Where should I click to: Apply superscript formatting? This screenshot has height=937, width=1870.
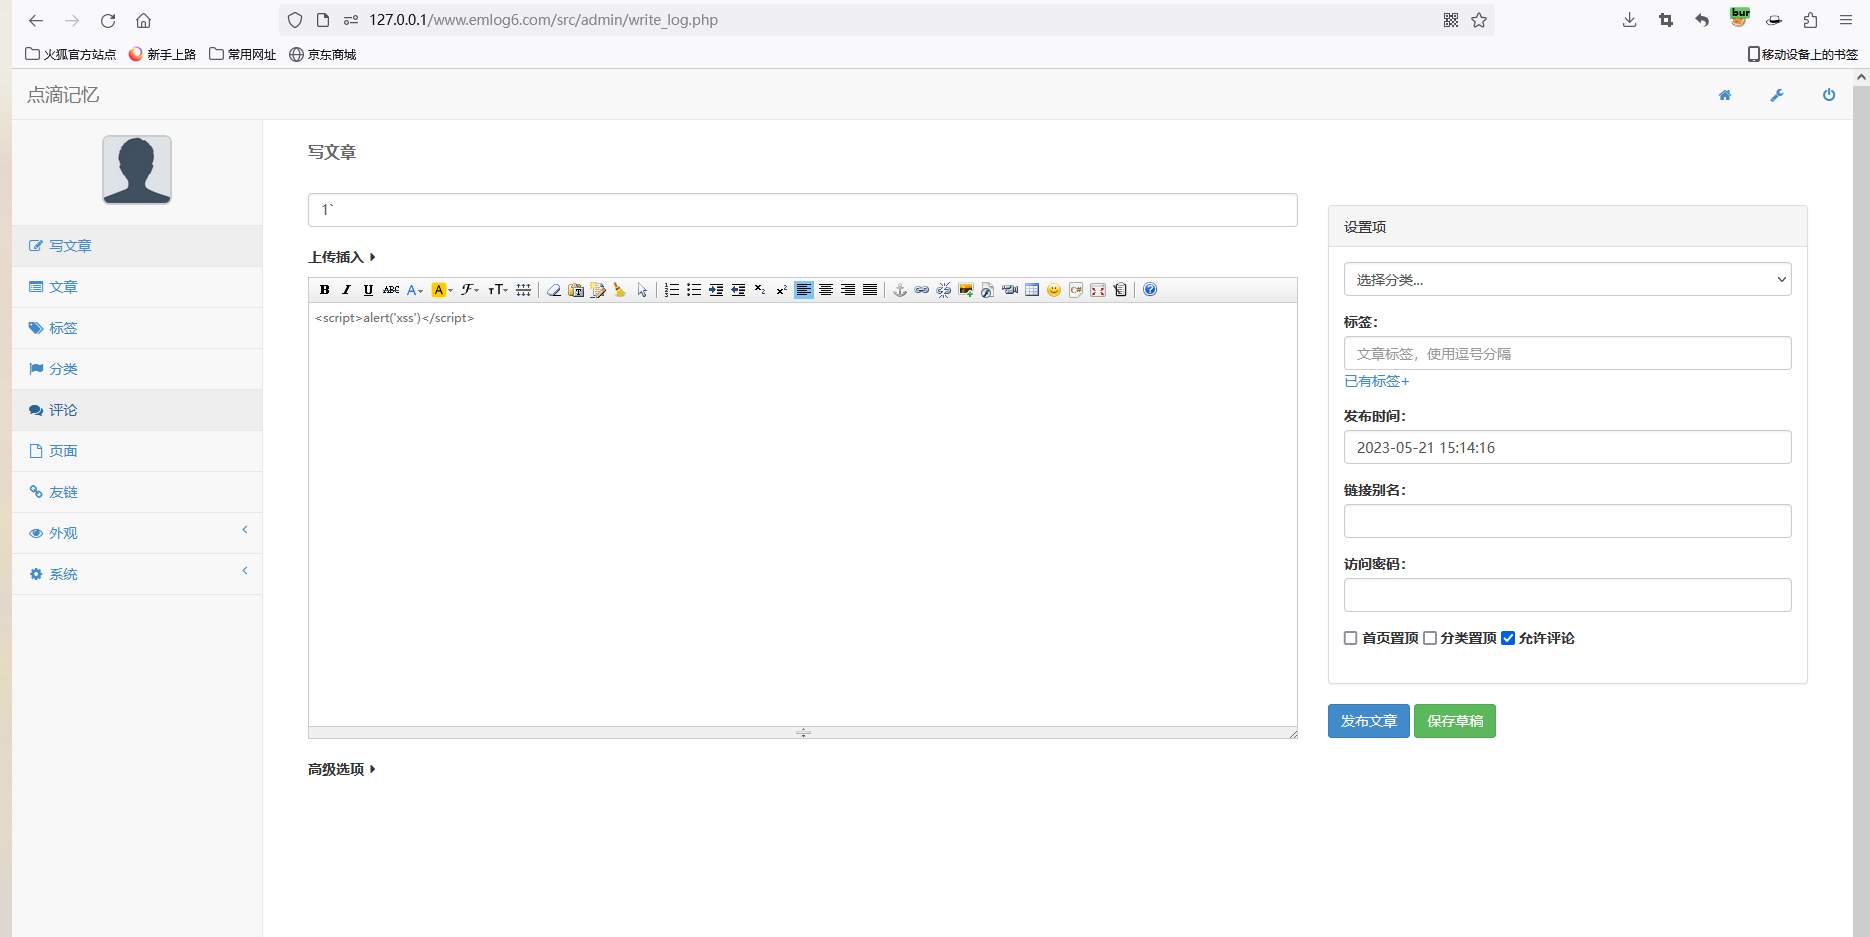pos(782,290)
